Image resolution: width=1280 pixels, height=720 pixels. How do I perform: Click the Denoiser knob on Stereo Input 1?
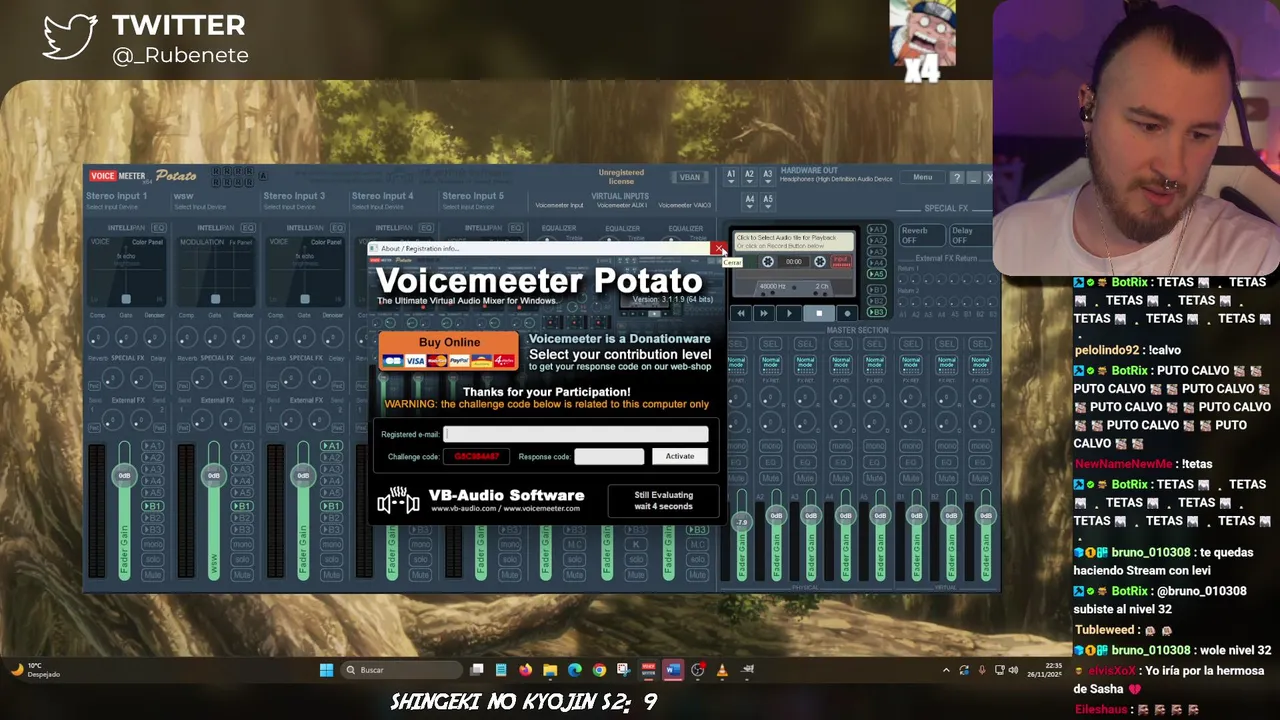(154, 336)
